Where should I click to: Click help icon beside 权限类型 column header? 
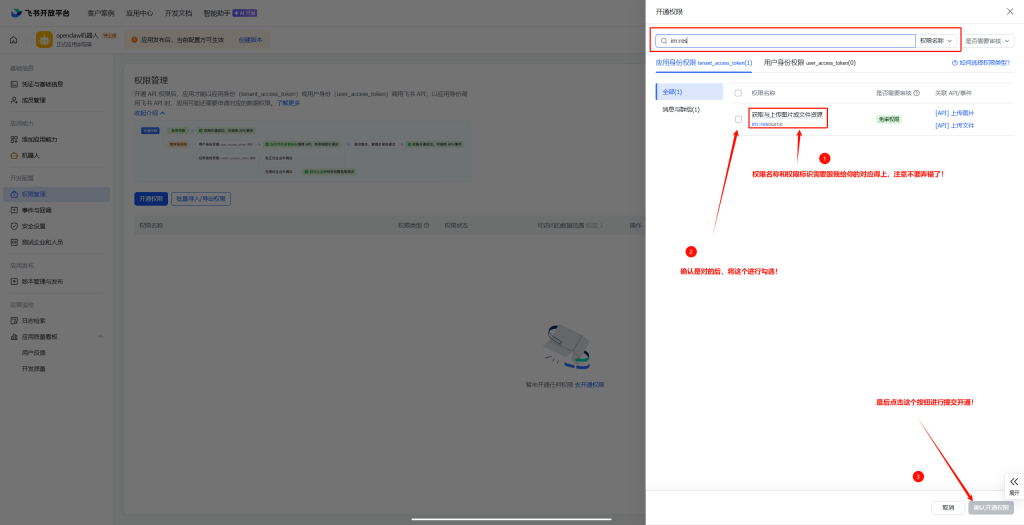[426, 225]
